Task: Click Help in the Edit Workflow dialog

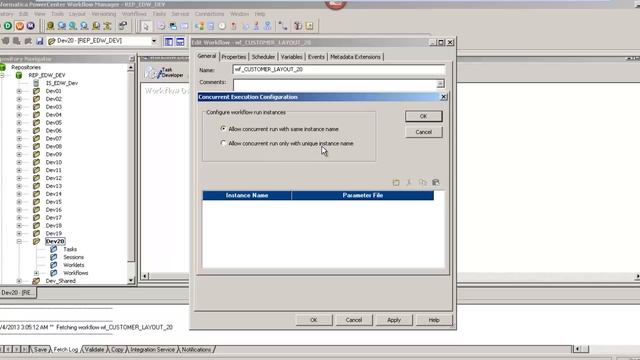Action: pos(434,320)
